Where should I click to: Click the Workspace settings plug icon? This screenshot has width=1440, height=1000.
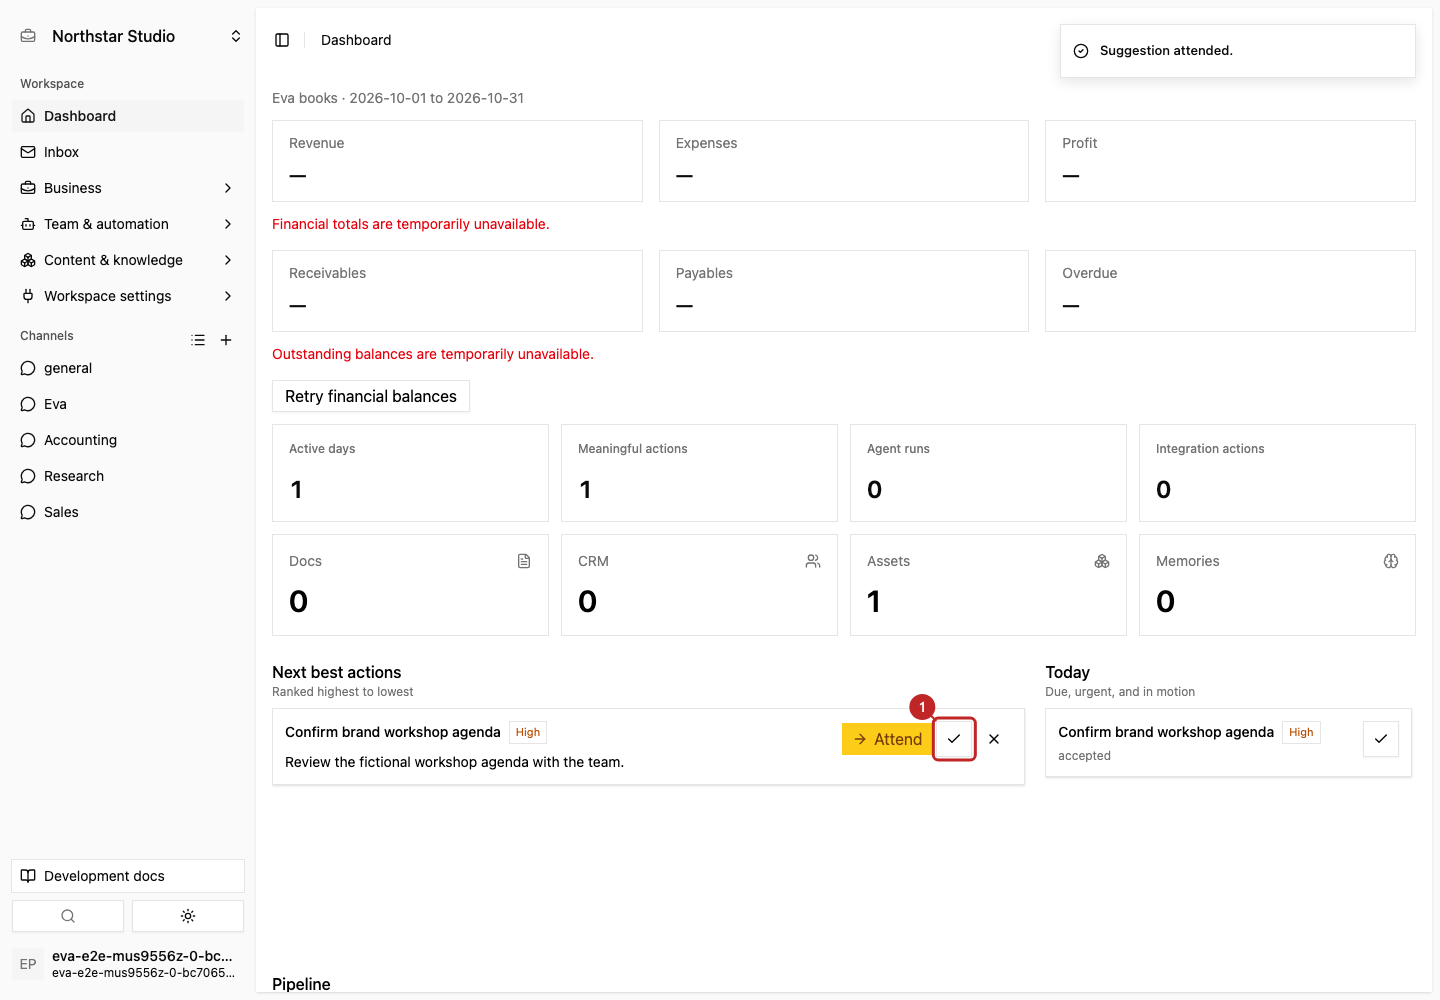28,296
